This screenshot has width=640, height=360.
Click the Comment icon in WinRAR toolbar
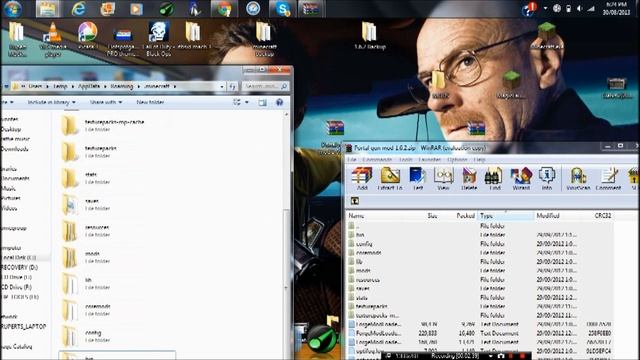[608, 179]
